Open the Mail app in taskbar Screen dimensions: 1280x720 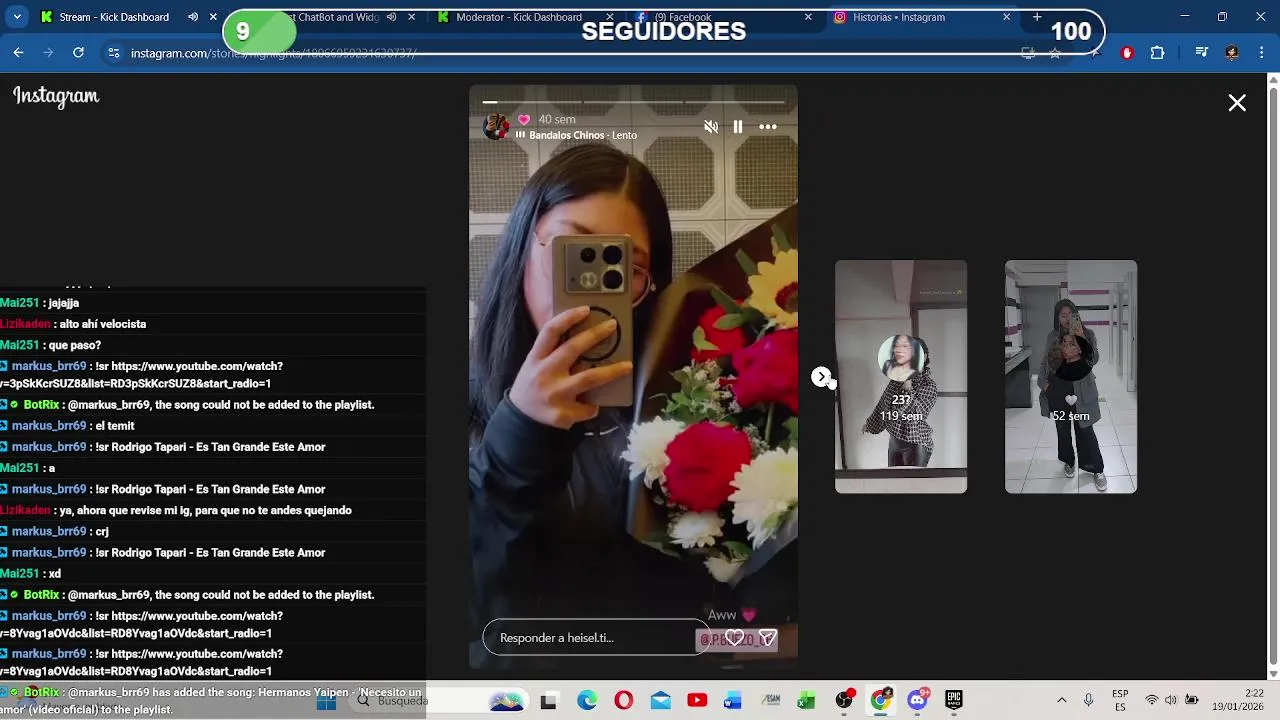tap(661, 701)
